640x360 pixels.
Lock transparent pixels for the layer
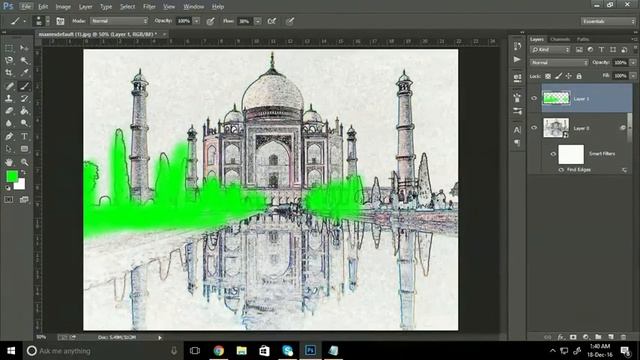click(x=548, y=76)
